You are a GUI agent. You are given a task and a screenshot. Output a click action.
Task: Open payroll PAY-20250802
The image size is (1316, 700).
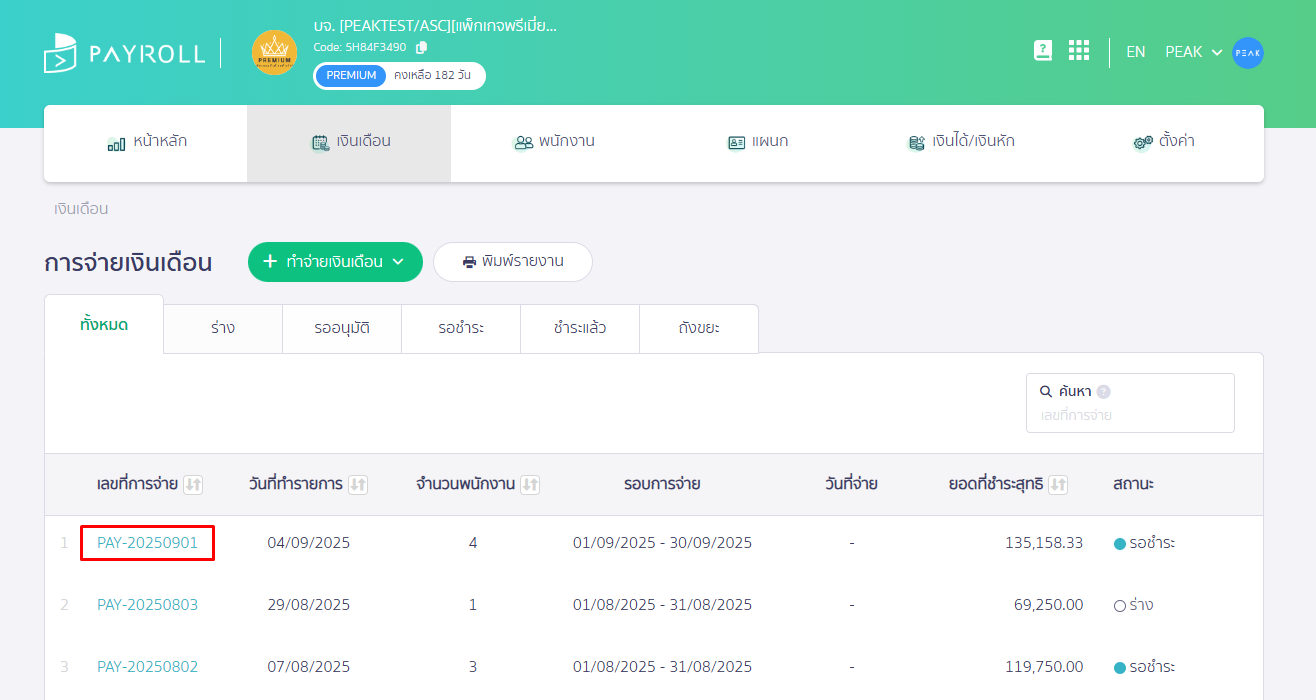(x=148, y=667)
